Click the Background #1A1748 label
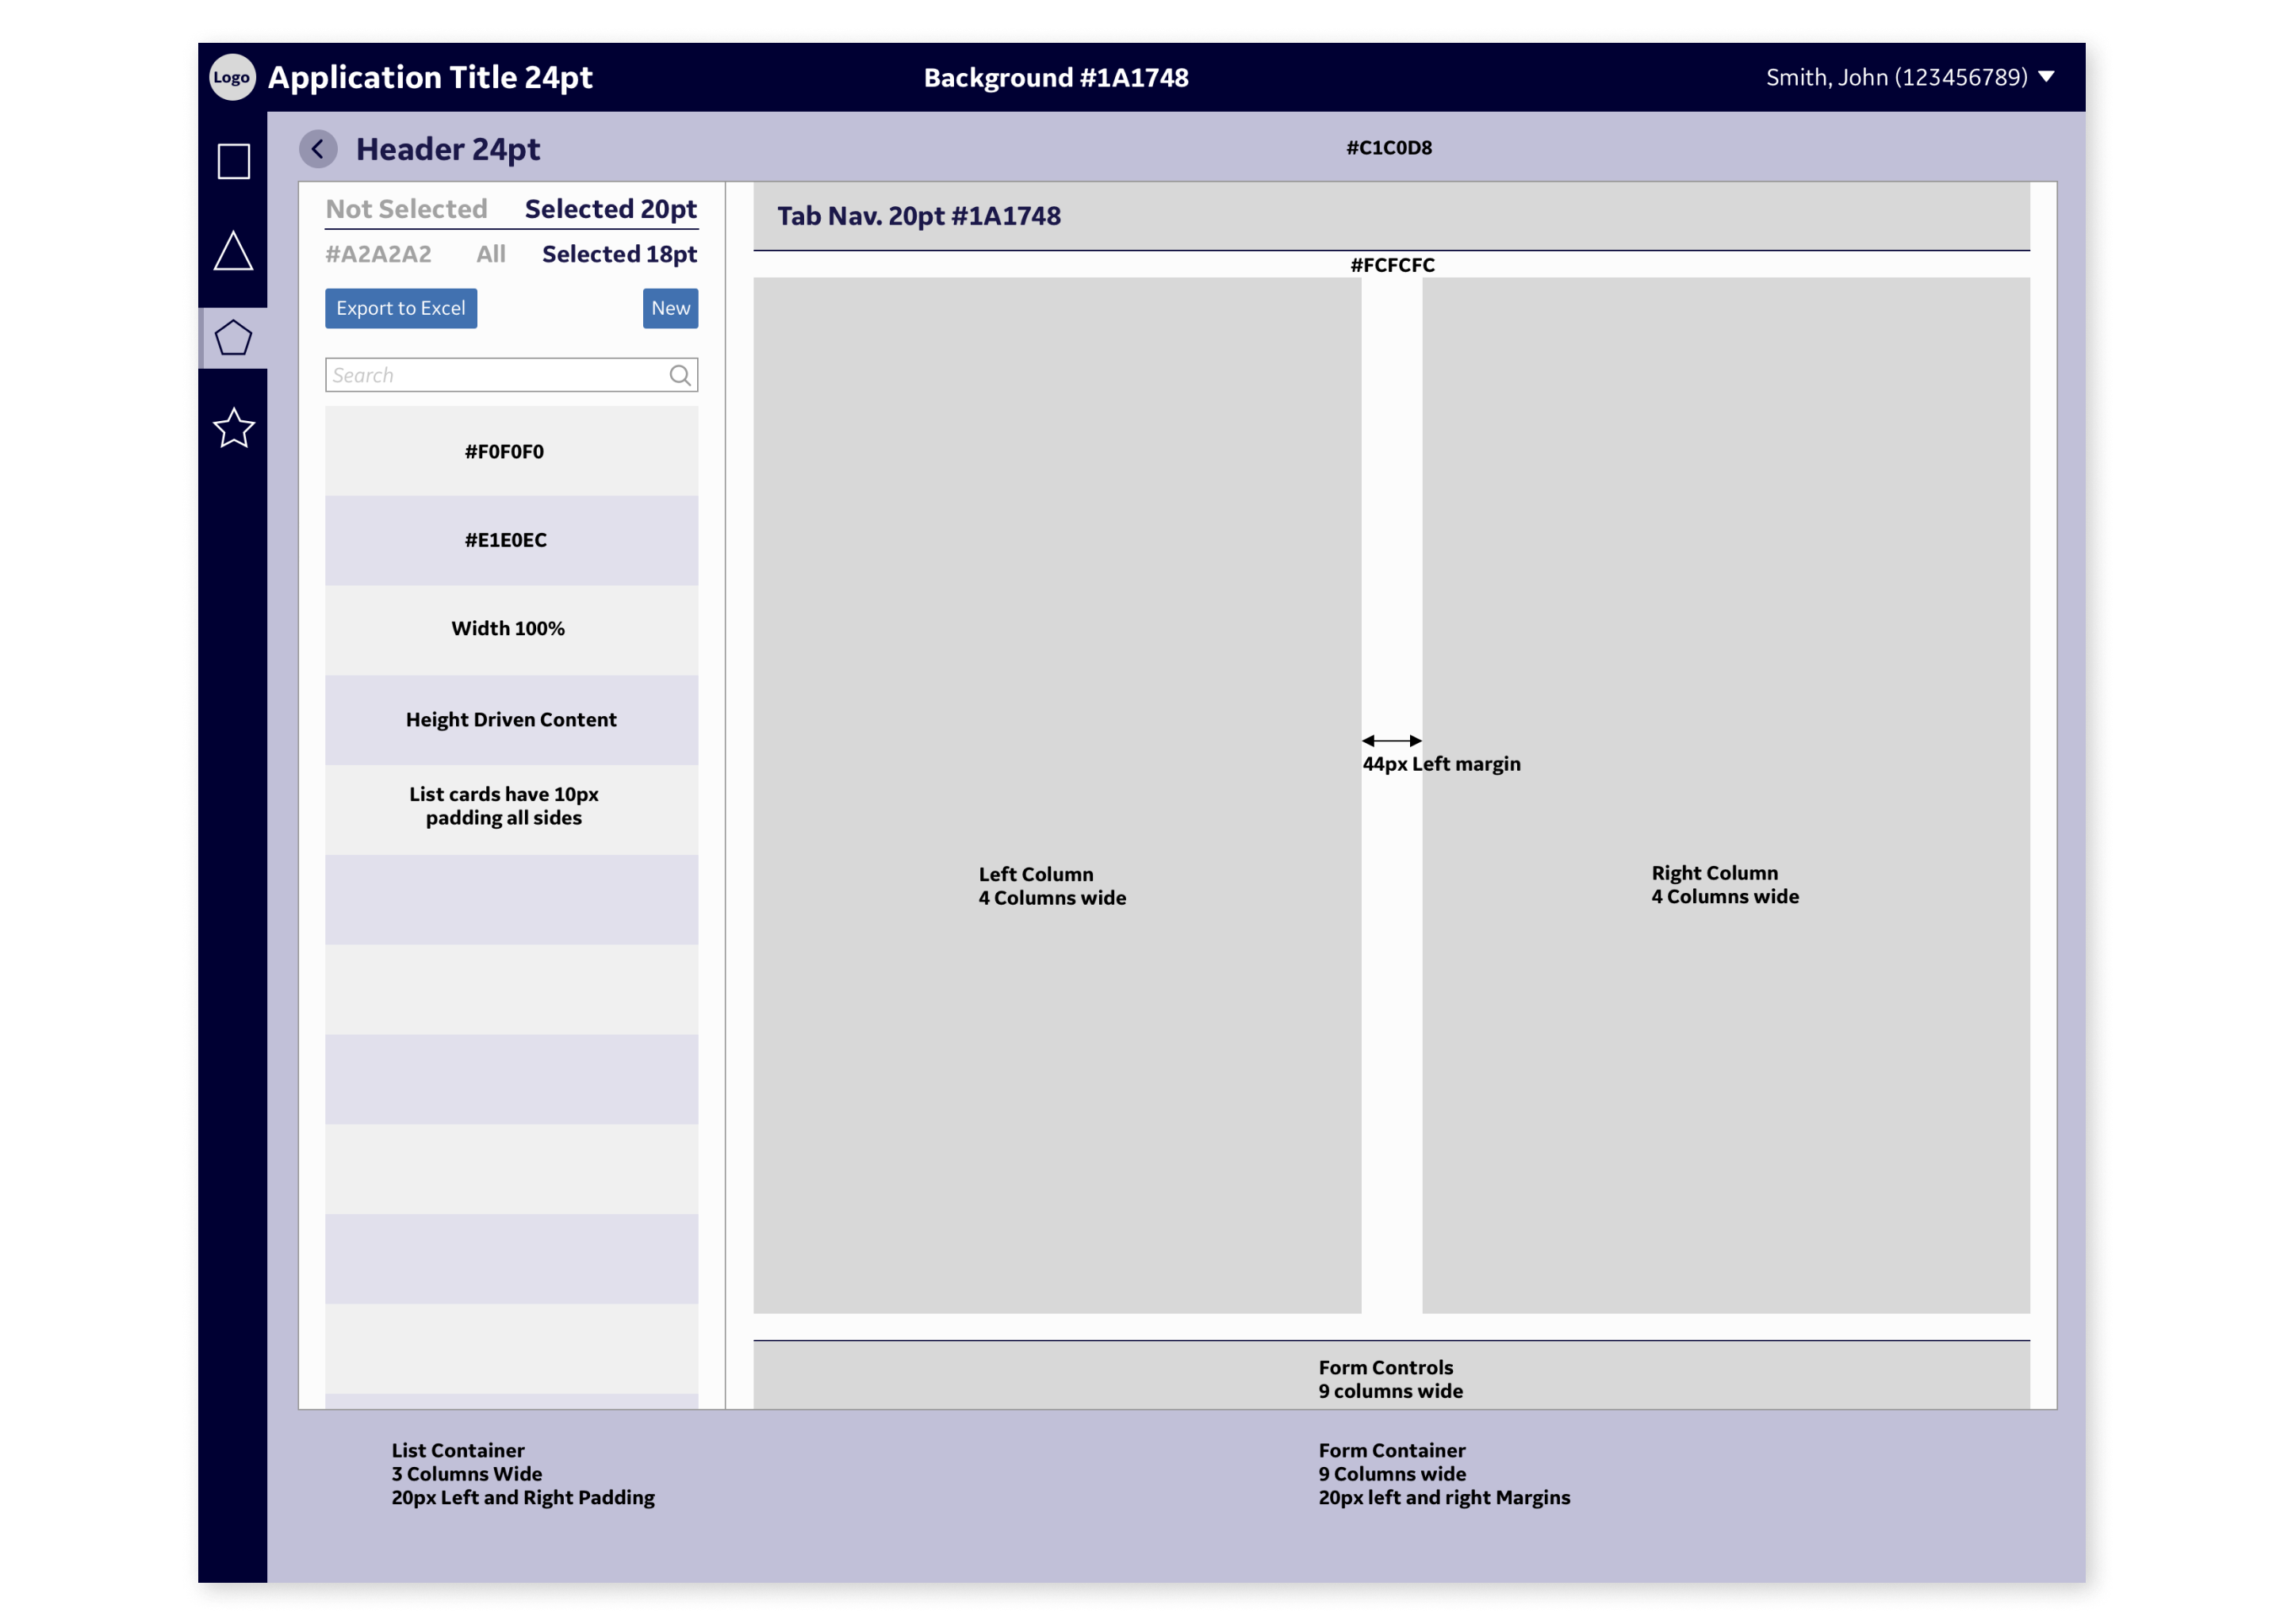The image size is (2284, 1624). [x=1056, y=78]
